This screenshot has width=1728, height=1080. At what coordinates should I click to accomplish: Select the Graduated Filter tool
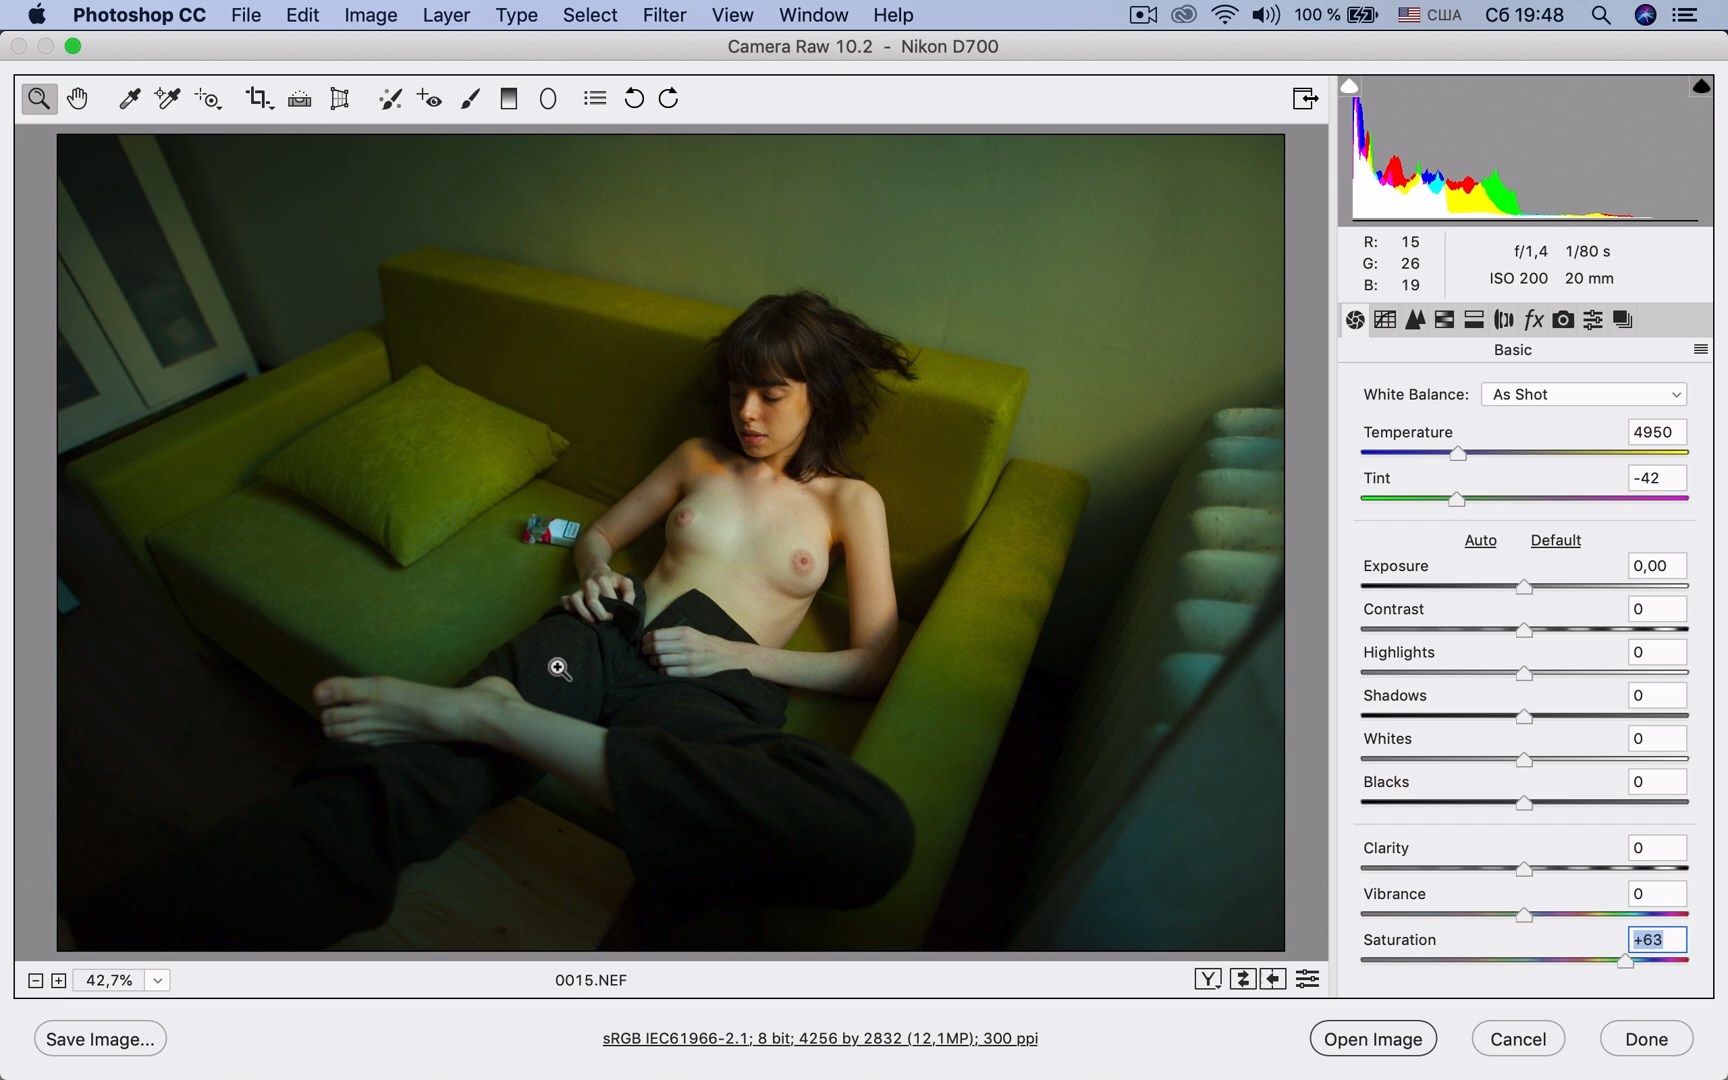pos(509,98)
